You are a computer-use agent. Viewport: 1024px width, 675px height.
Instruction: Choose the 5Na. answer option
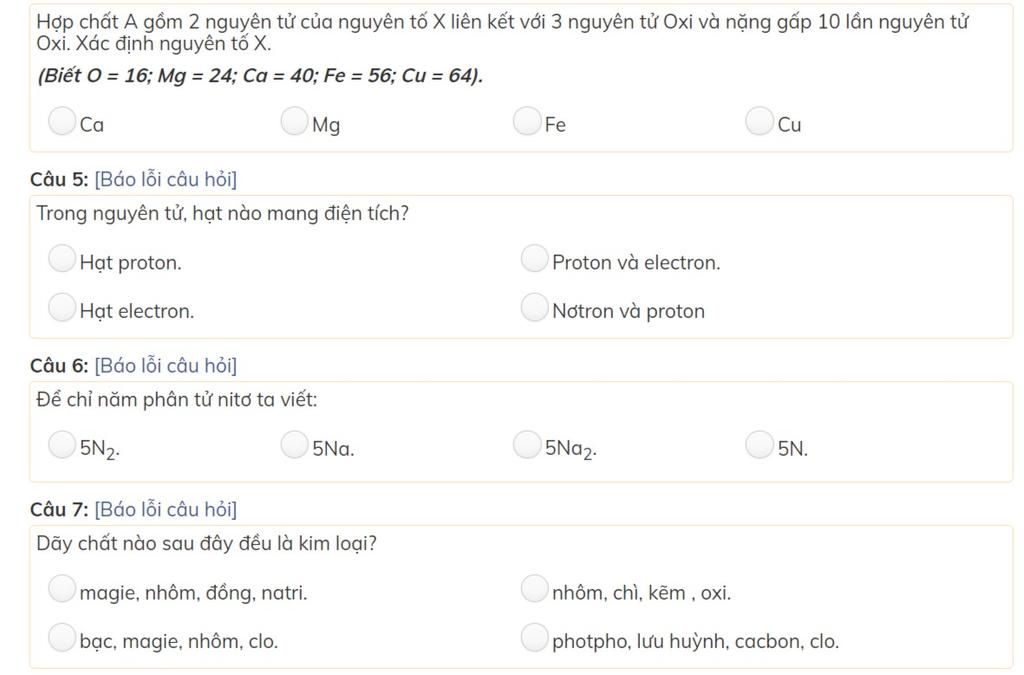[294, 445]
